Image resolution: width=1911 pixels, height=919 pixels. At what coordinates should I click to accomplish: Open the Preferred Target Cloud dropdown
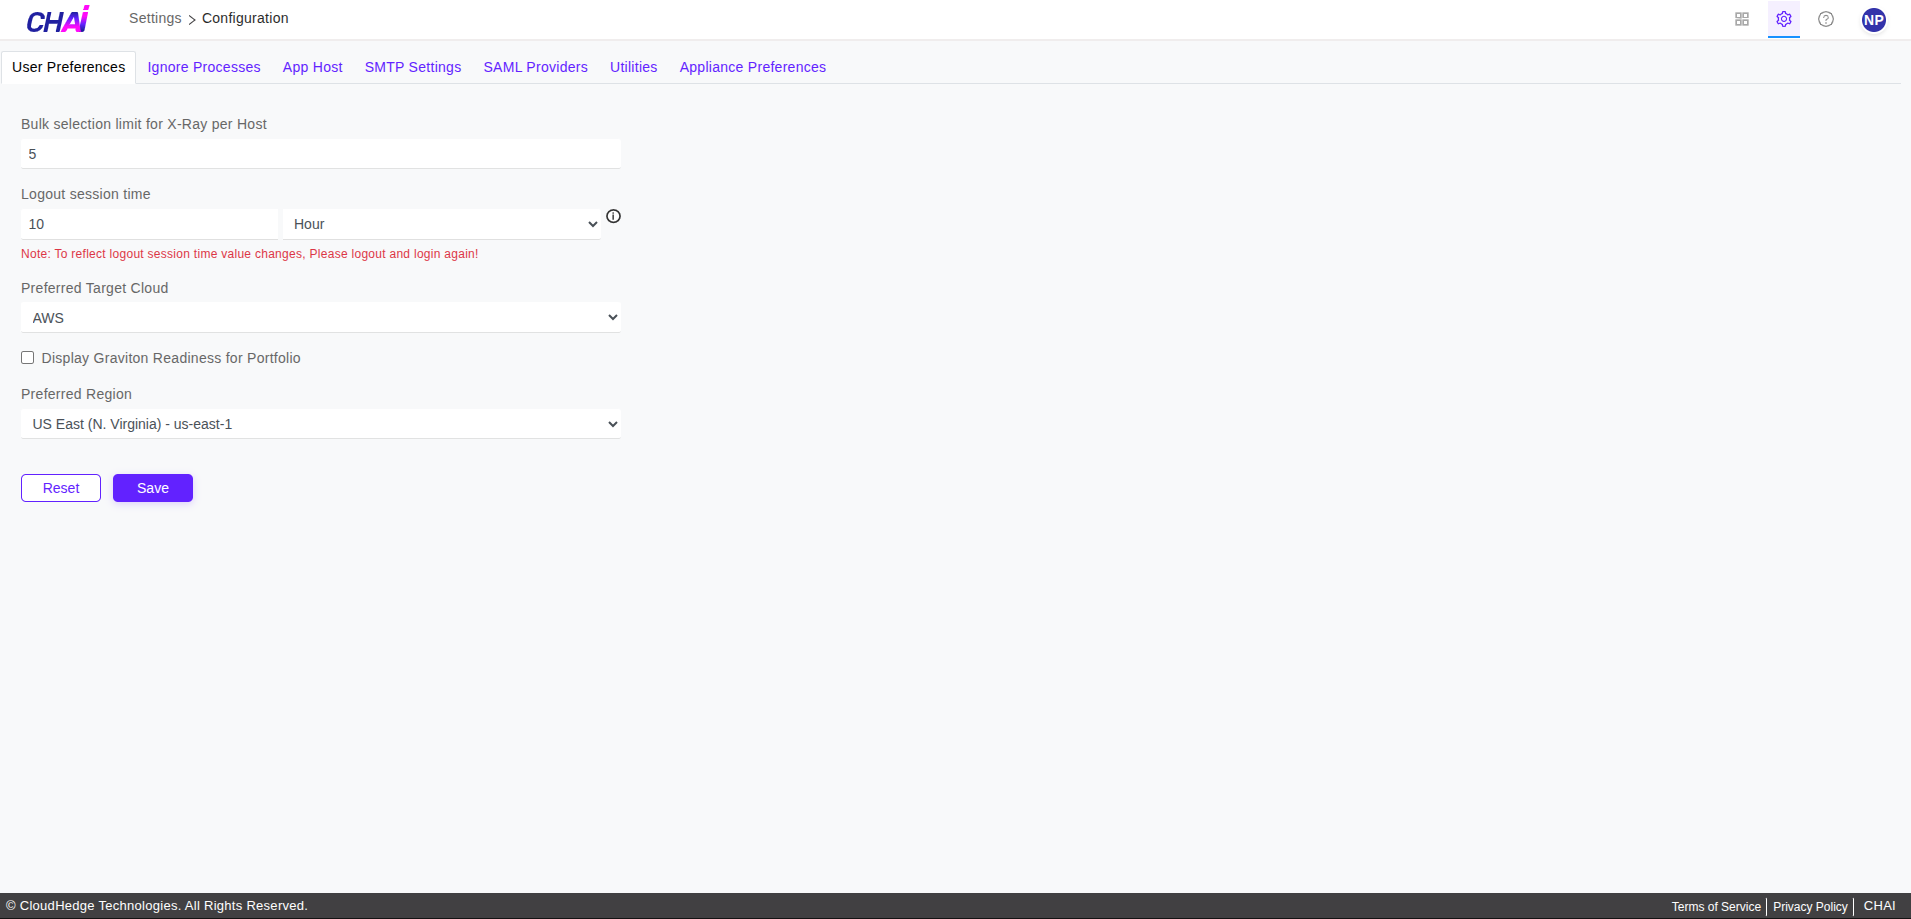(x=320, y=317)
